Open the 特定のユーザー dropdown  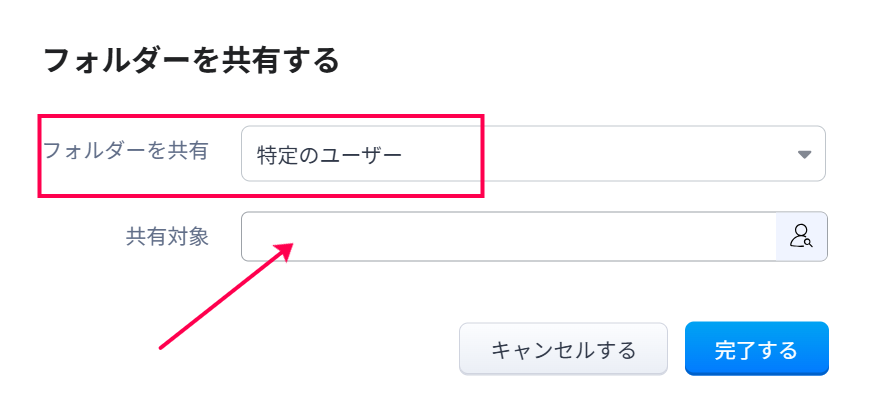(x=532, y=154)
